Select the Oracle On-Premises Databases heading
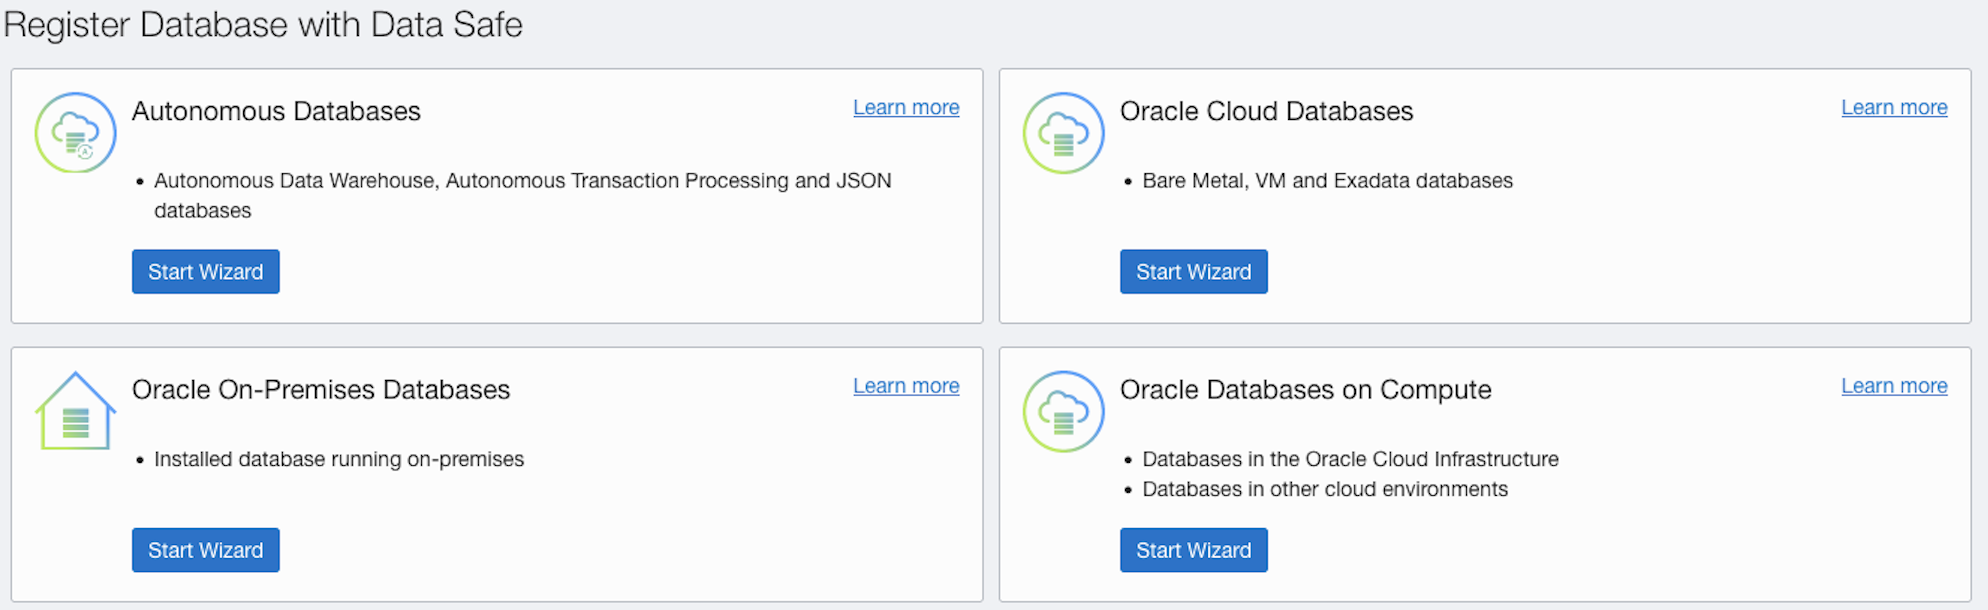 (321, 390)
